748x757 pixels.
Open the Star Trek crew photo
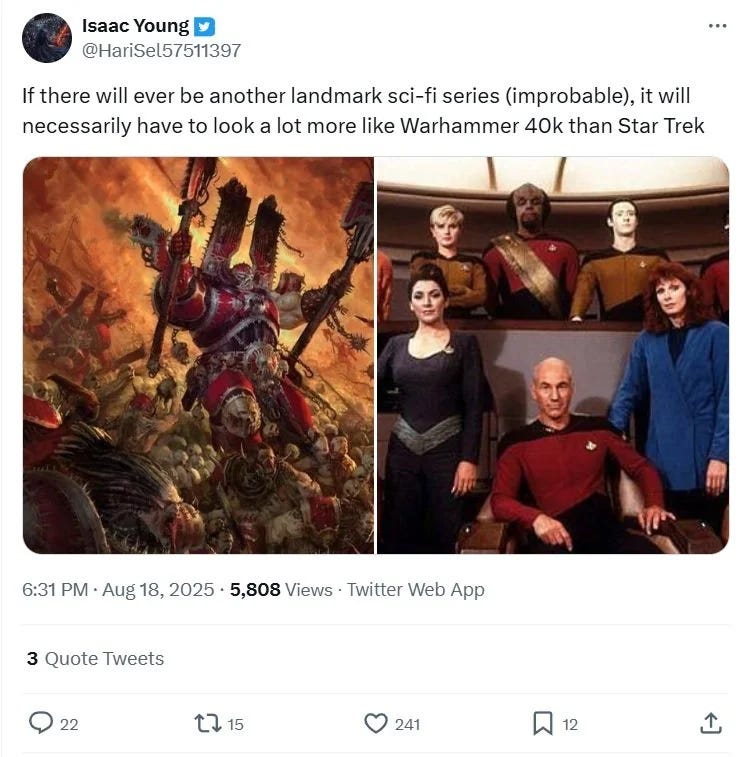tap(553, 355)
